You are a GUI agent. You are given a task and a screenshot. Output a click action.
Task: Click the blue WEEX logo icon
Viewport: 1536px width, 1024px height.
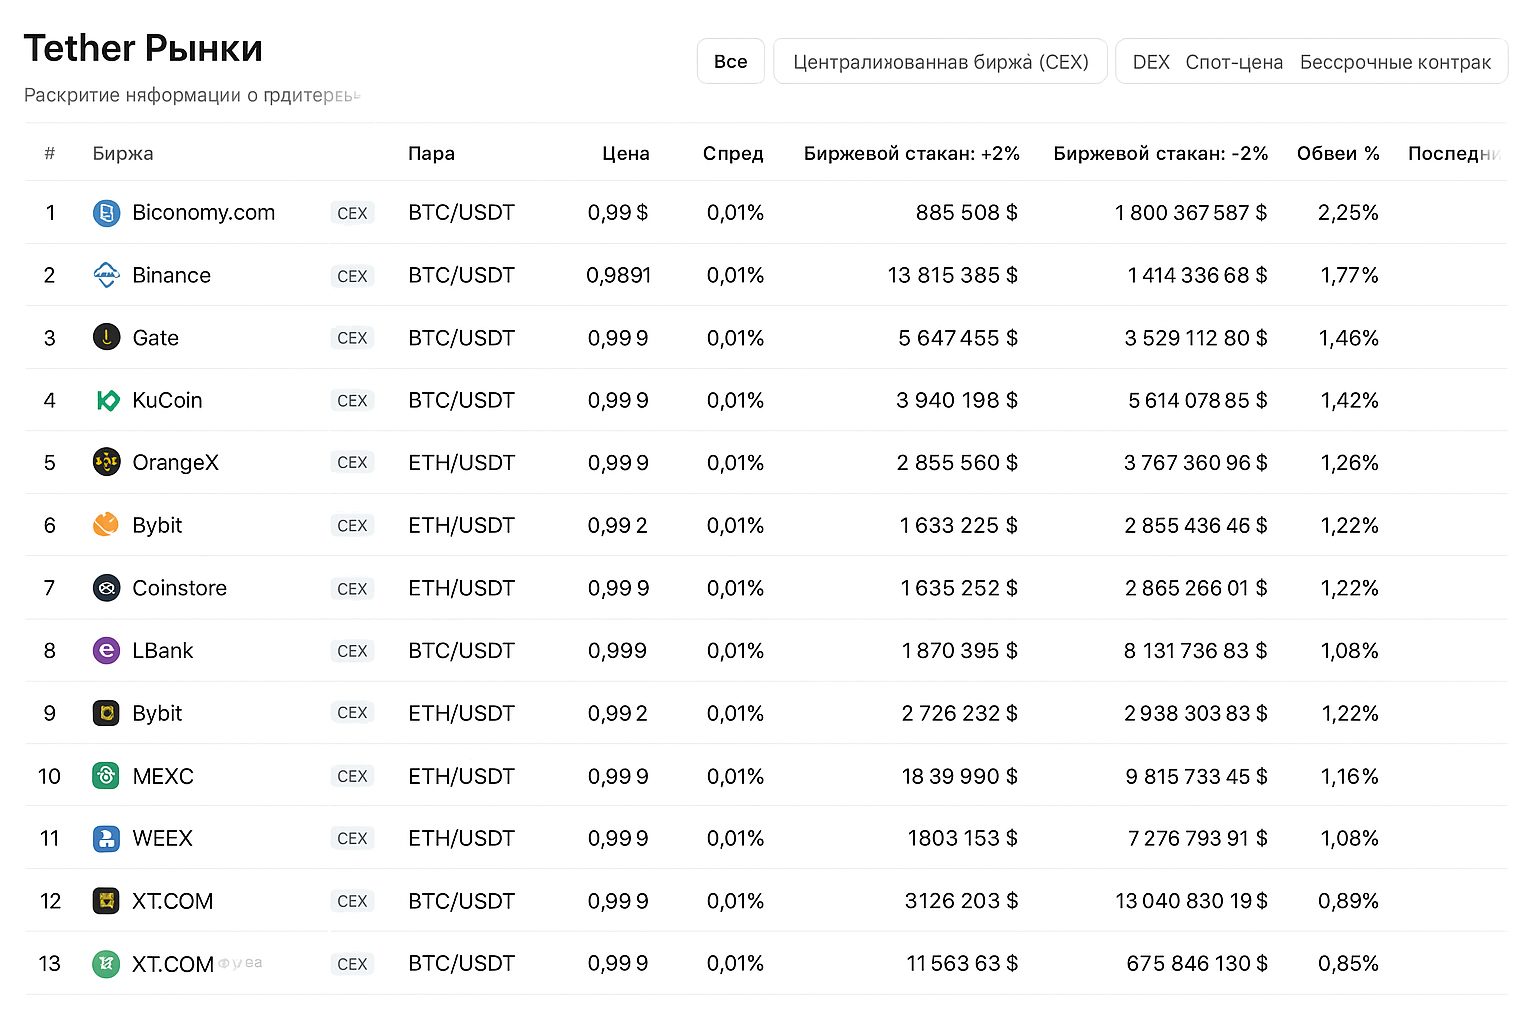[x=106, y=838]
